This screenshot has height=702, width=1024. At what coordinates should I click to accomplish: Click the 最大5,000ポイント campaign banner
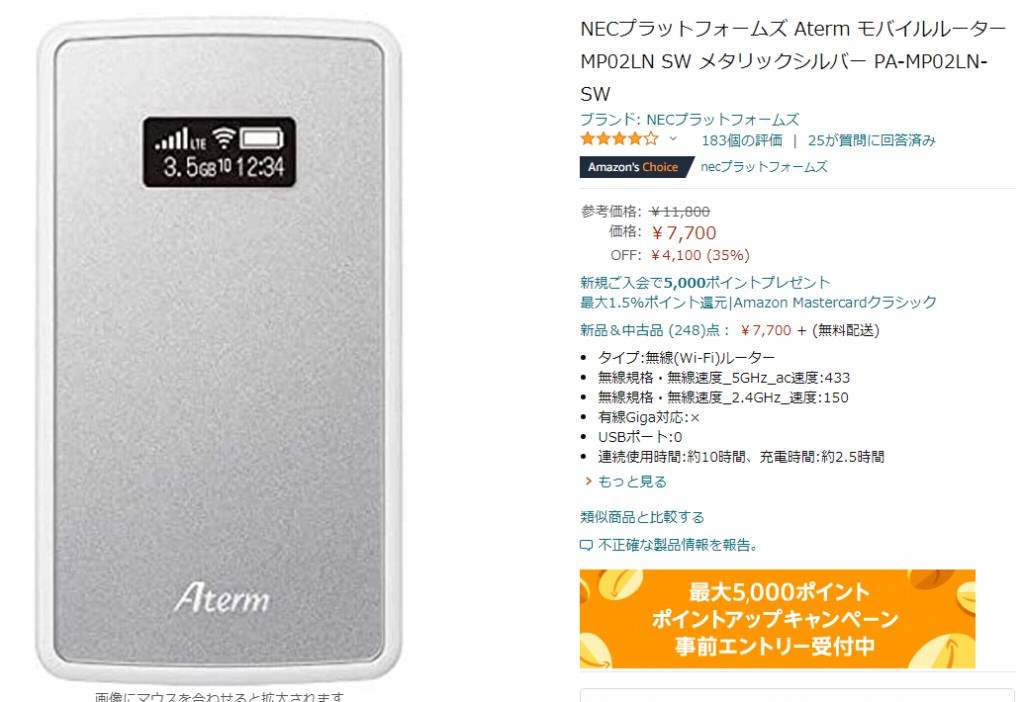pyautogui.click(x=777, y=618)
